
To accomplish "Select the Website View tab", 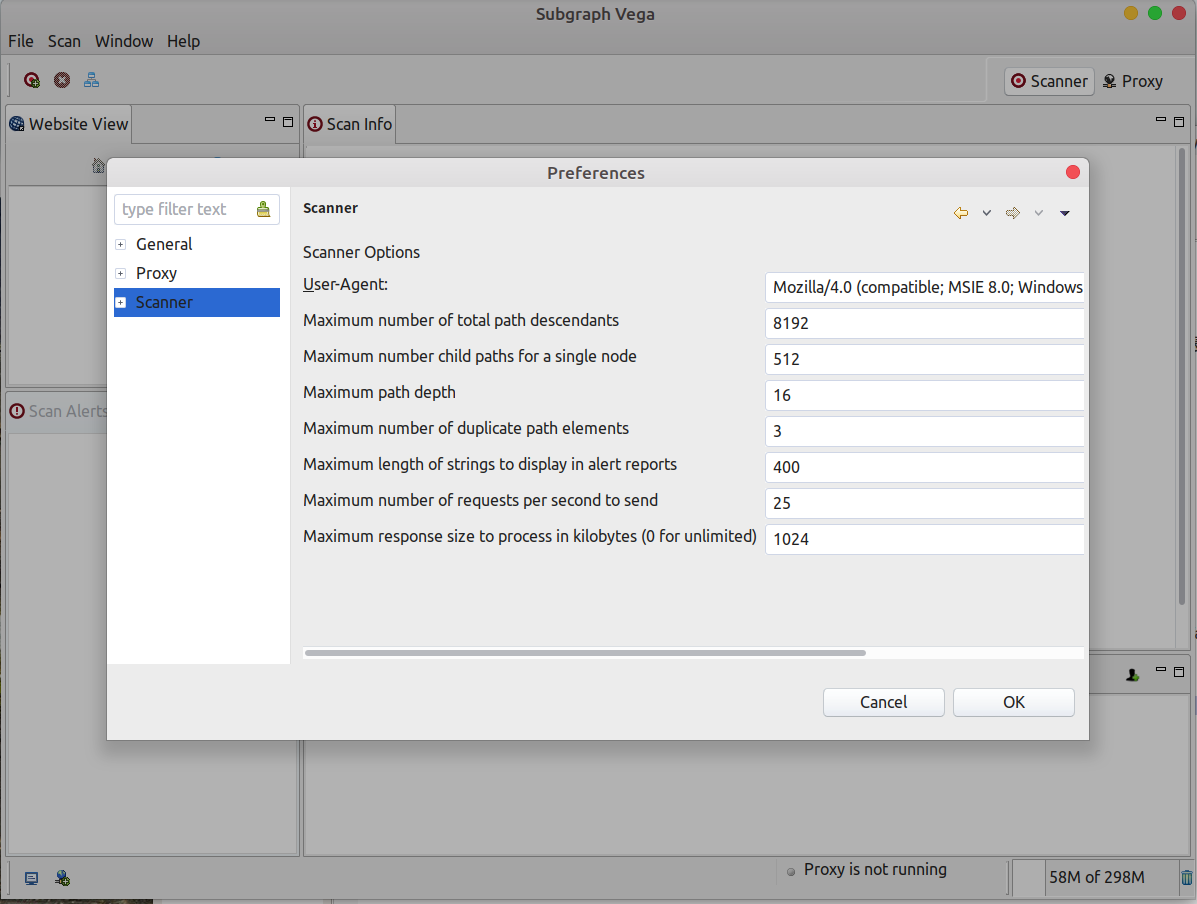I will pyautogui.click(x=69, y=124).
